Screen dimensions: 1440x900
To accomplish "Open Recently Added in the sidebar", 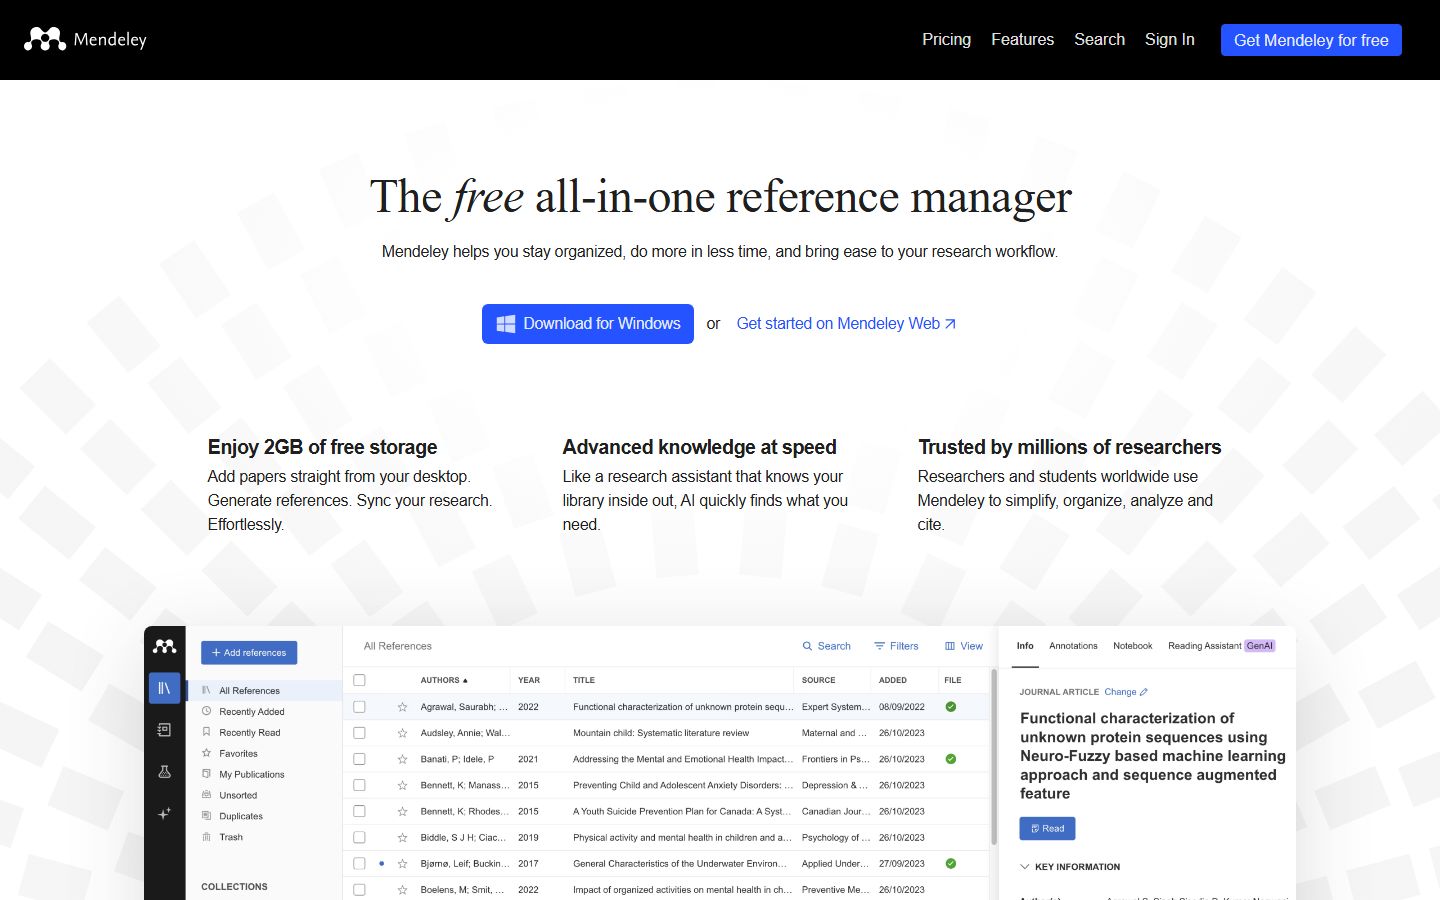I will coord(252,712).
